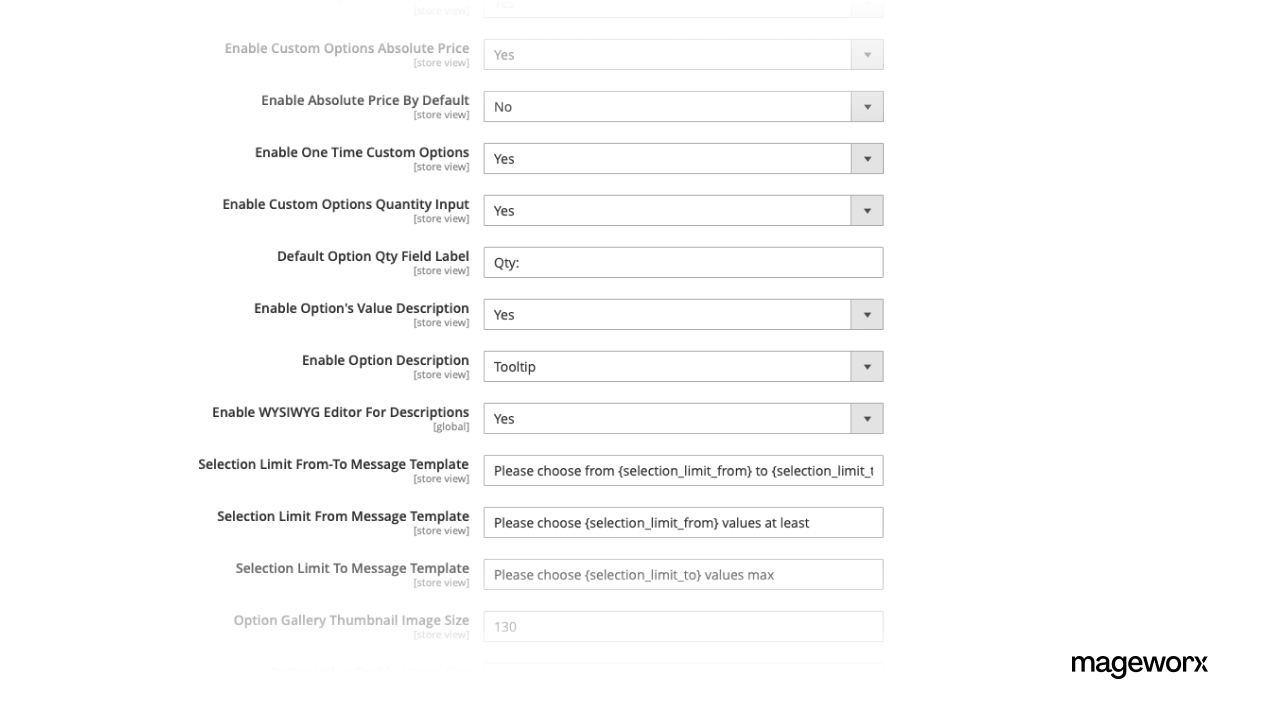Select the Qty: text inside the label field
Viewport: 1288px width, 728px height.
504,262
